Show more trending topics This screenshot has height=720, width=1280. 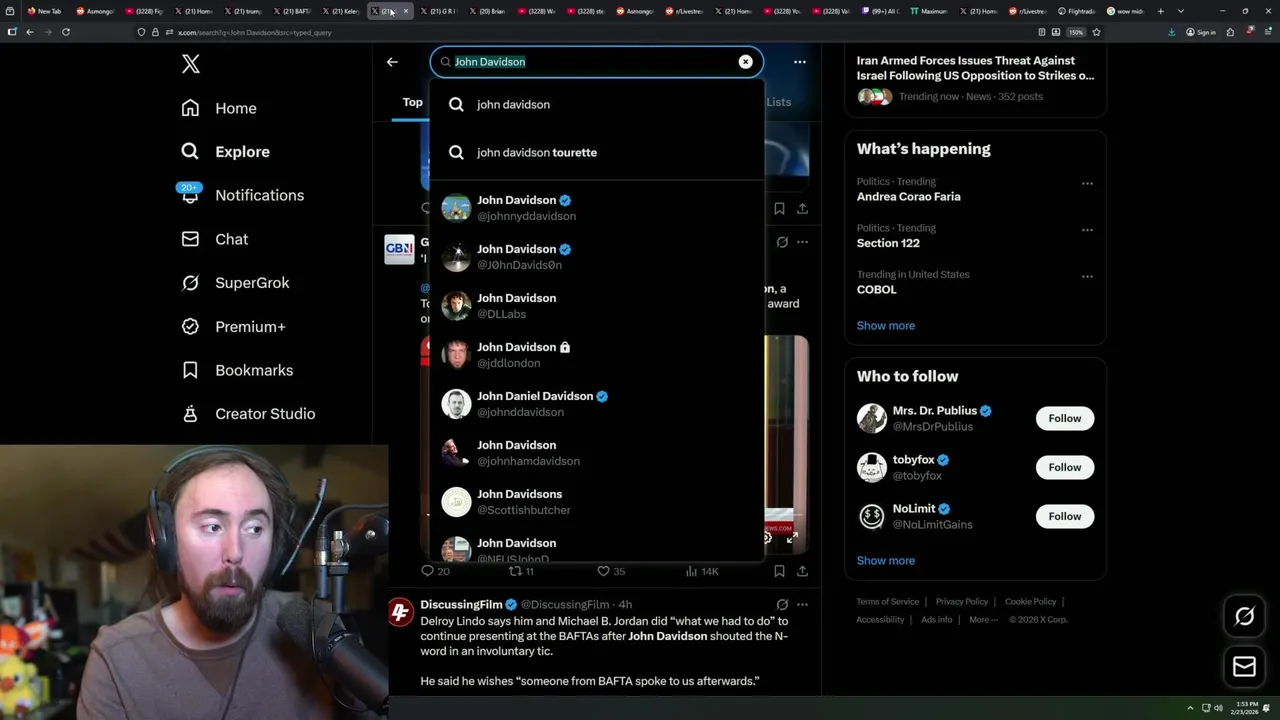click(x=885, y=325)
